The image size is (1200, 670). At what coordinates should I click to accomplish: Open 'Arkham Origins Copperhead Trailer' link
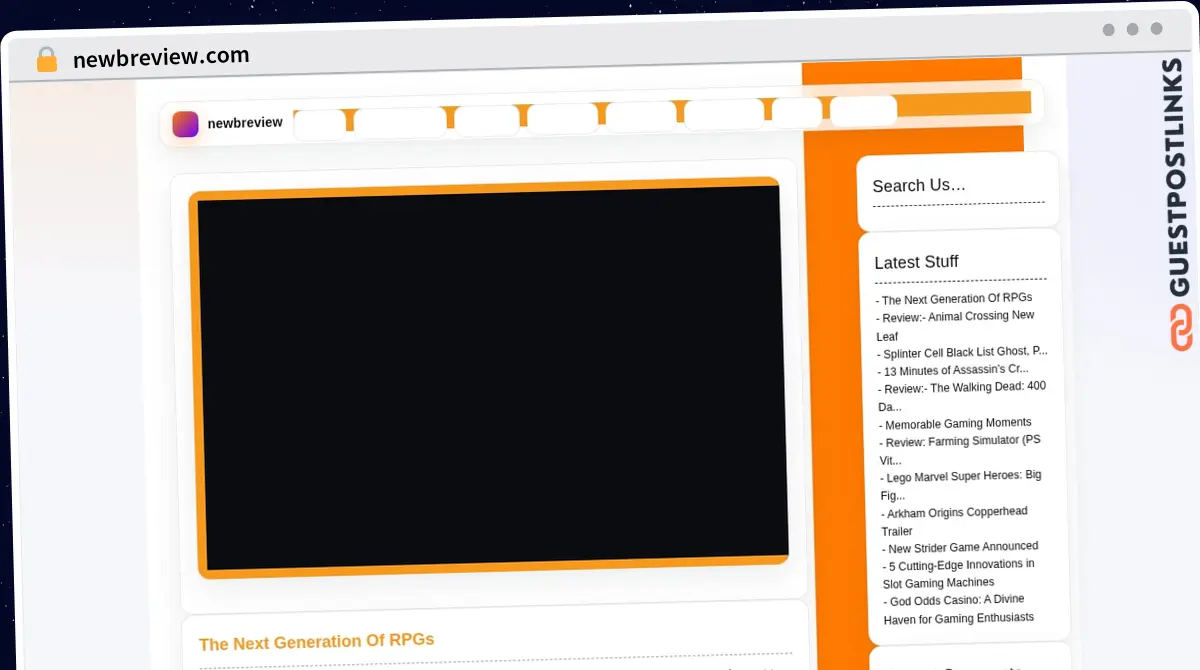pyautogui.click(x=954, y=522)
